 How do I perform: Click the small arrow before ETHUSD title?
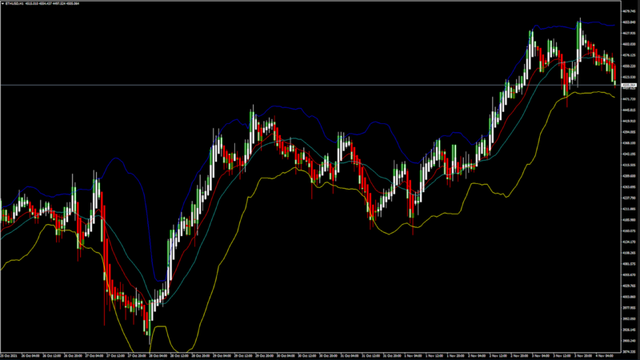[x=2, y=3]
